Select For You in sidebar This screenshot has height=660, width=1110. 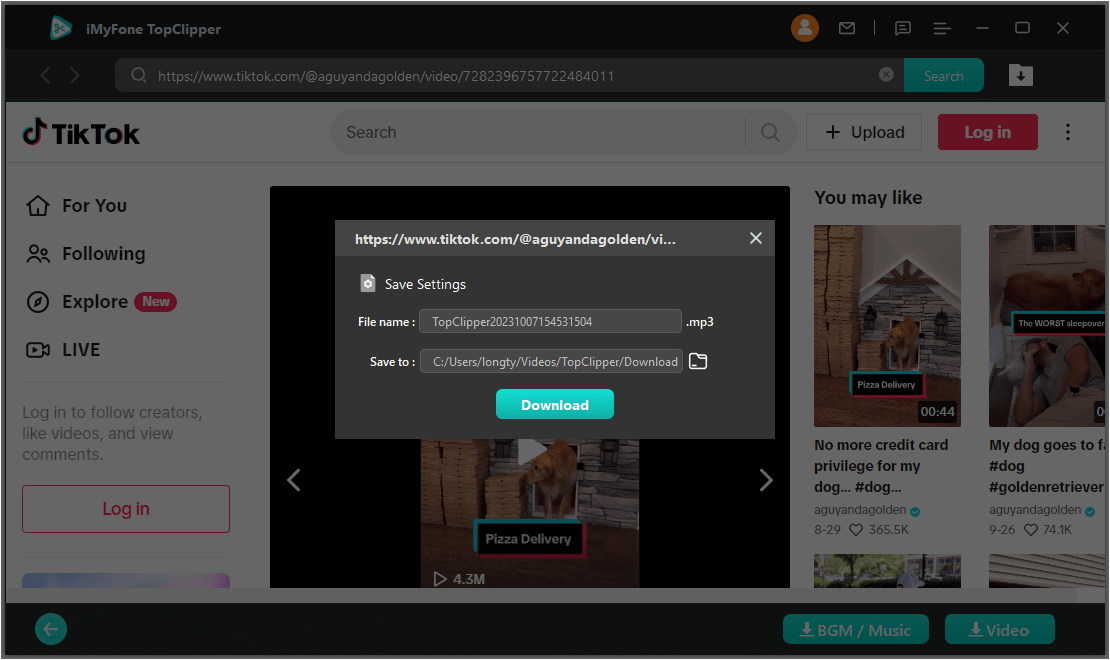point(76,205)
